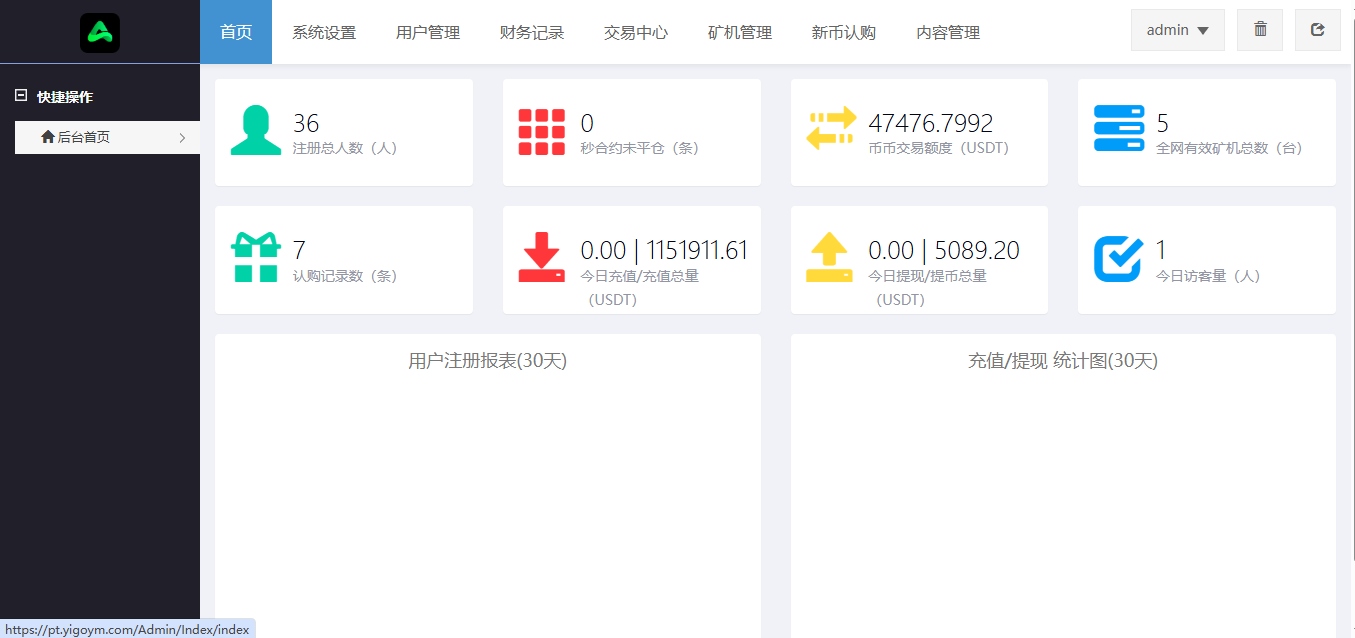Open the 系统设置 menu
The height and width of the screenshot is (638, 1355).
[x=324, y=33]
